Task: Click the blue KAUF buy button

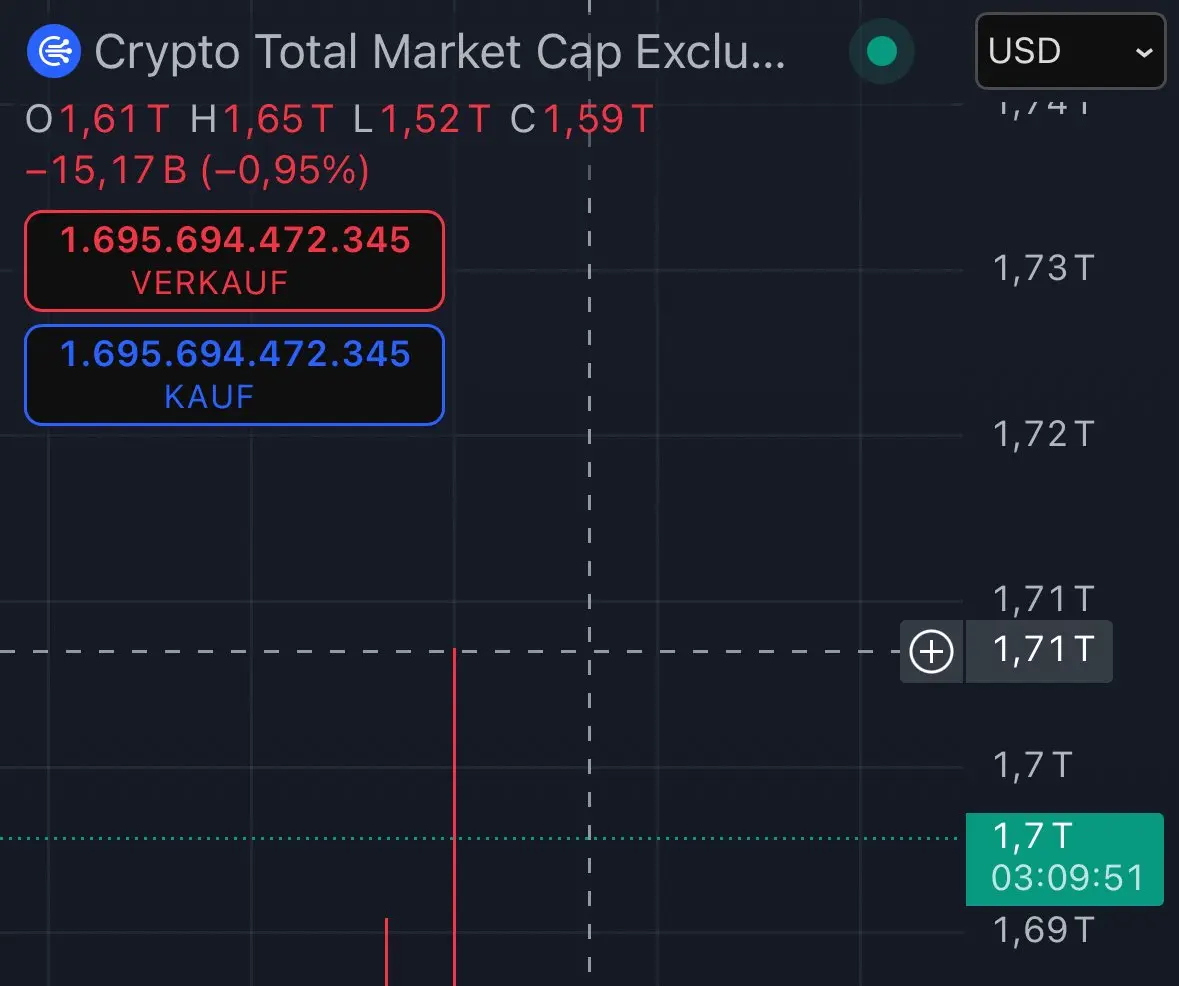Action: click(x=235, y=375)
